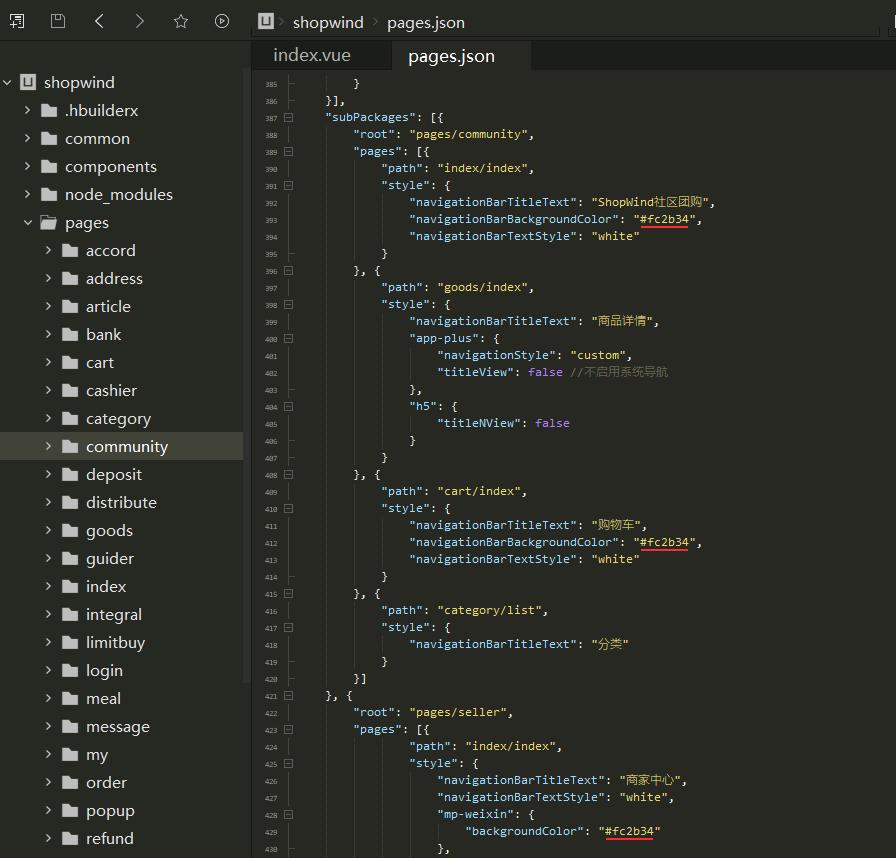
Task: Expand the .hbuilderx folder
Action: (27, 110)
